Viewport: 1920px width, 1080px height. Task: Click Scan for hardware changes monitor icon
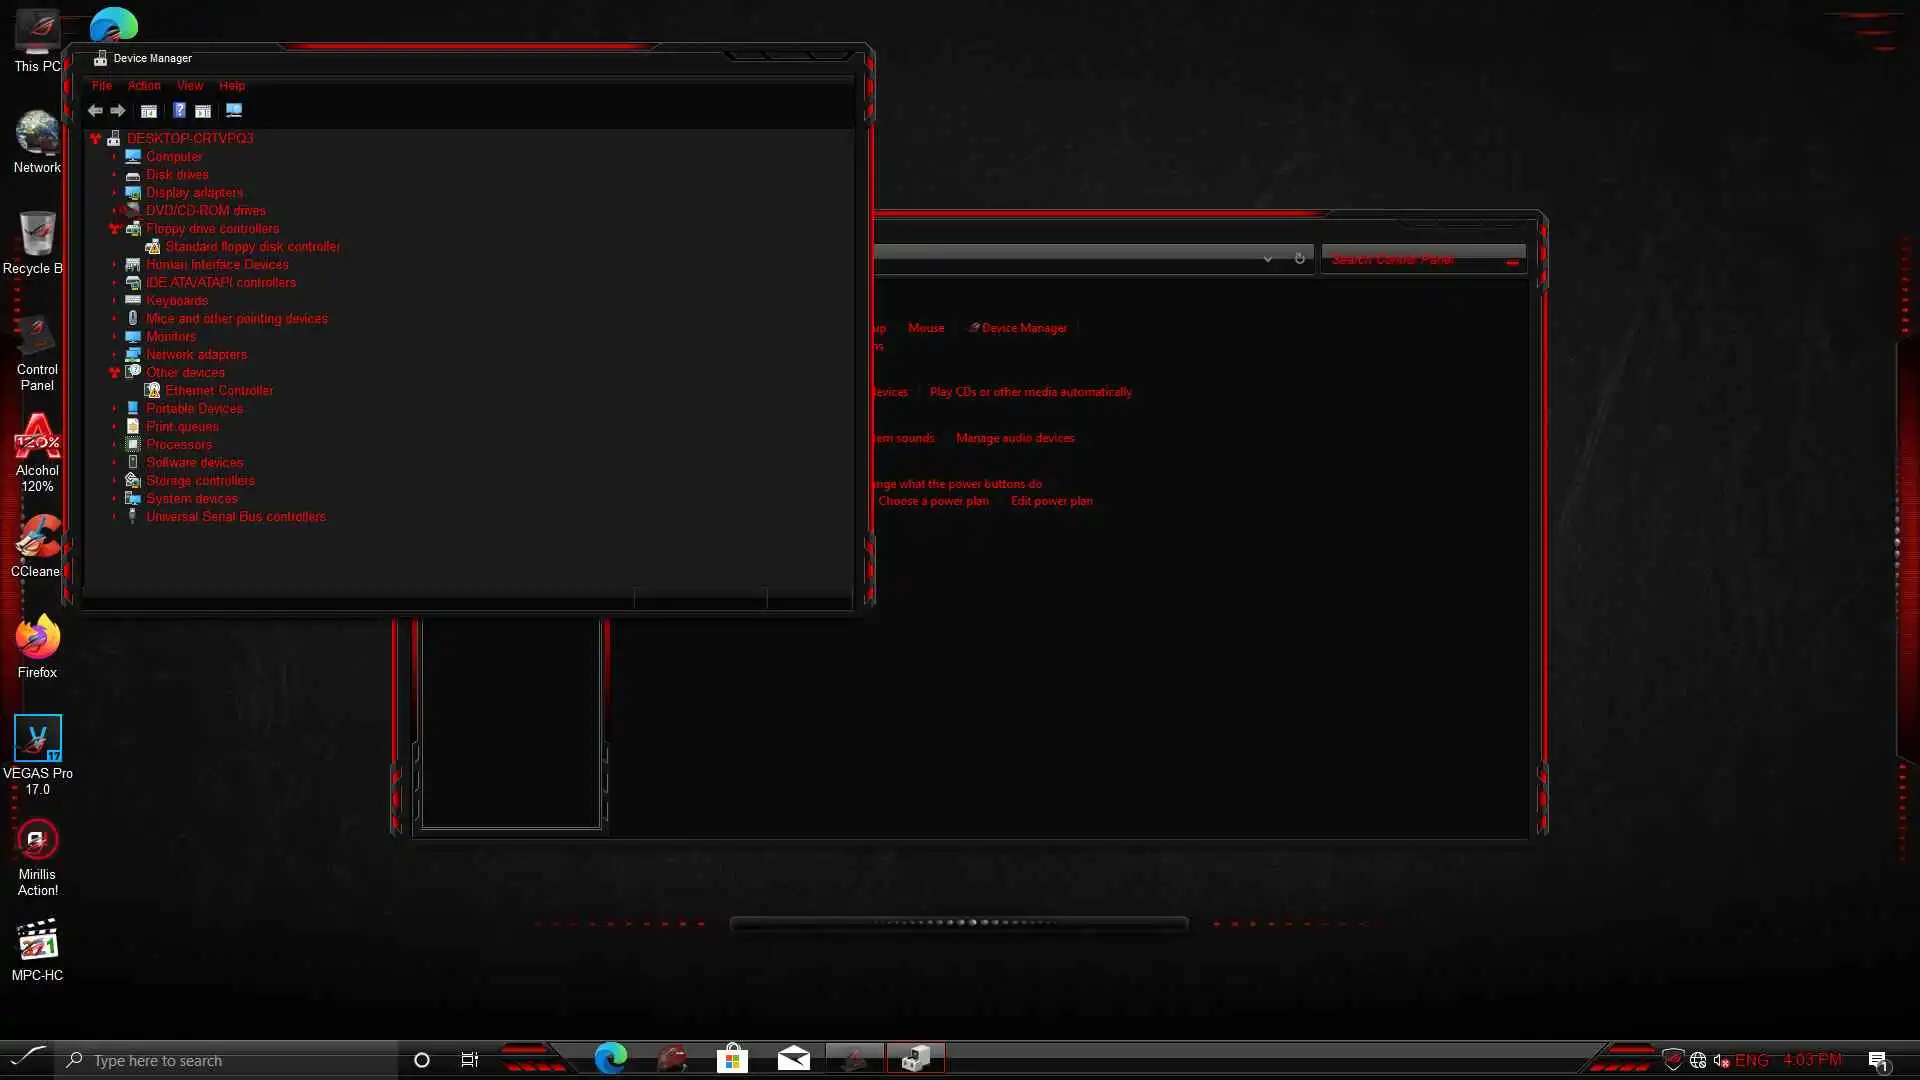click(x=233, y=111)
